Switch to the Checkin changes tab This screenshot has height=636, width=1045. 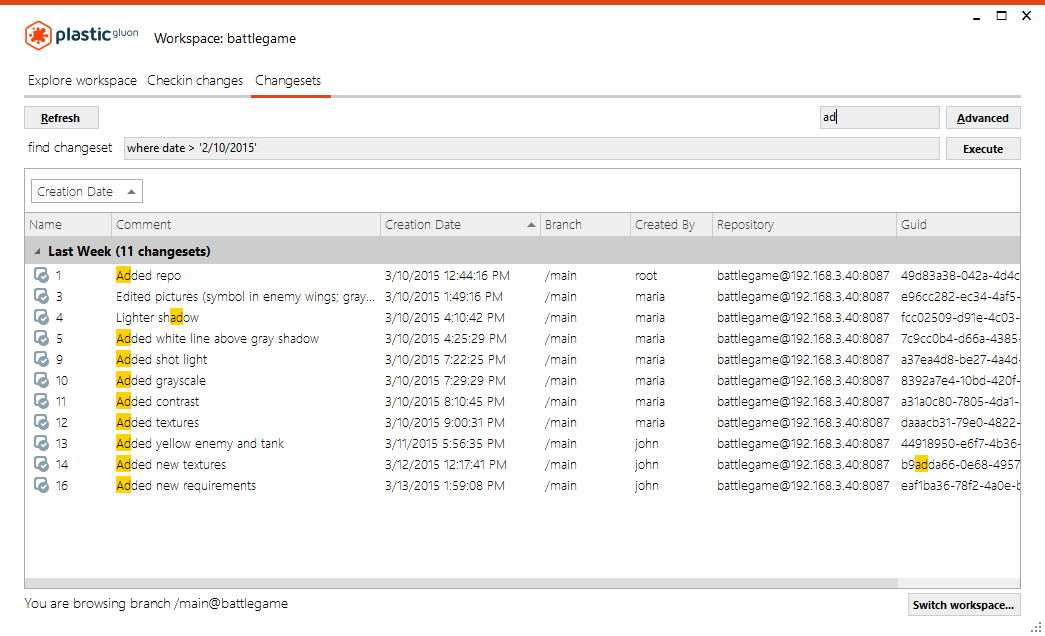click(195, 80)
